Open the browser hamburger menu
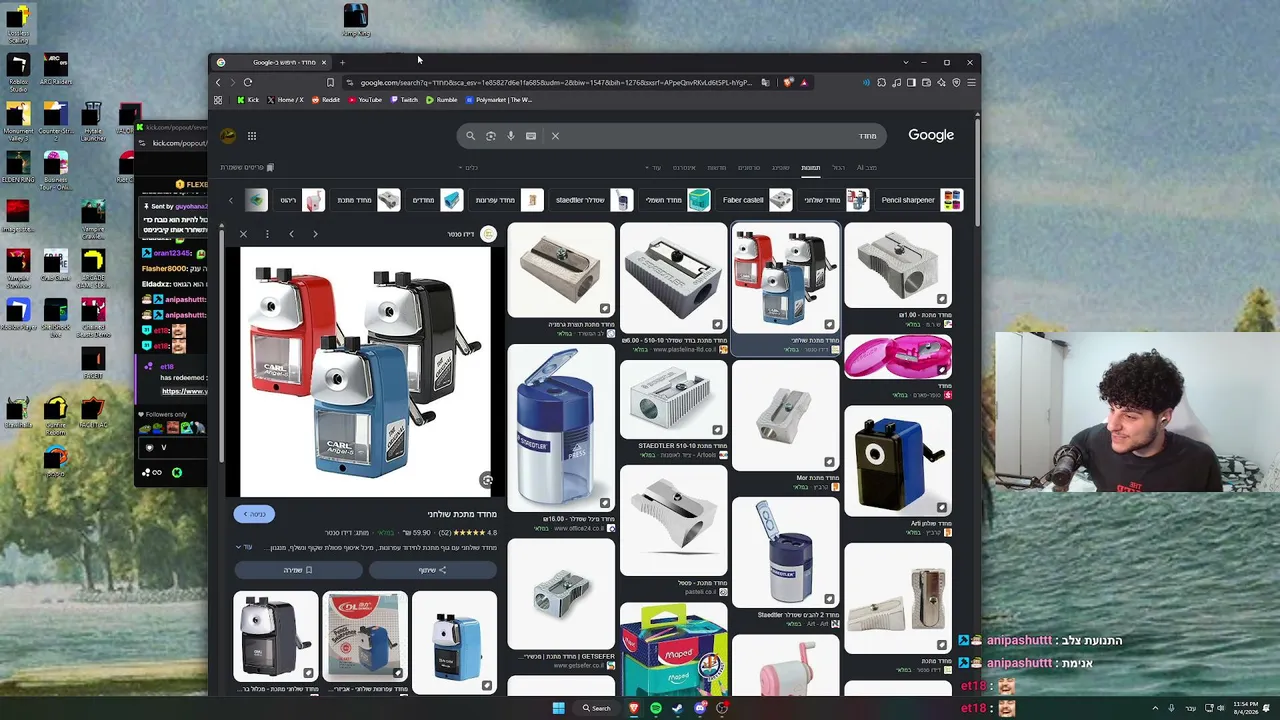The height and width of the screenshot is (720, 1280). click(971, 82)
